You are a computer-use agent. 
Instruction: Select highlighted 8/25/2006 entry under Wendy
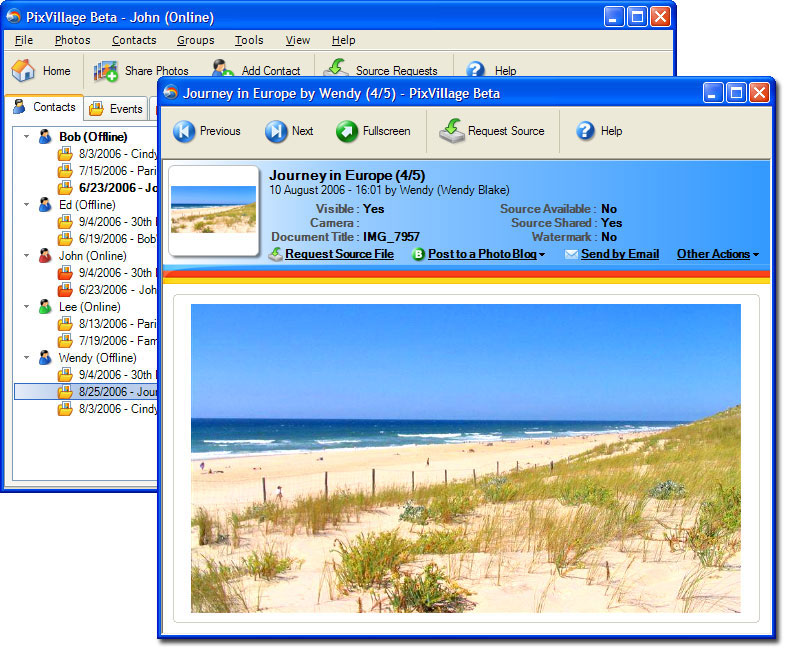(86, 392)
